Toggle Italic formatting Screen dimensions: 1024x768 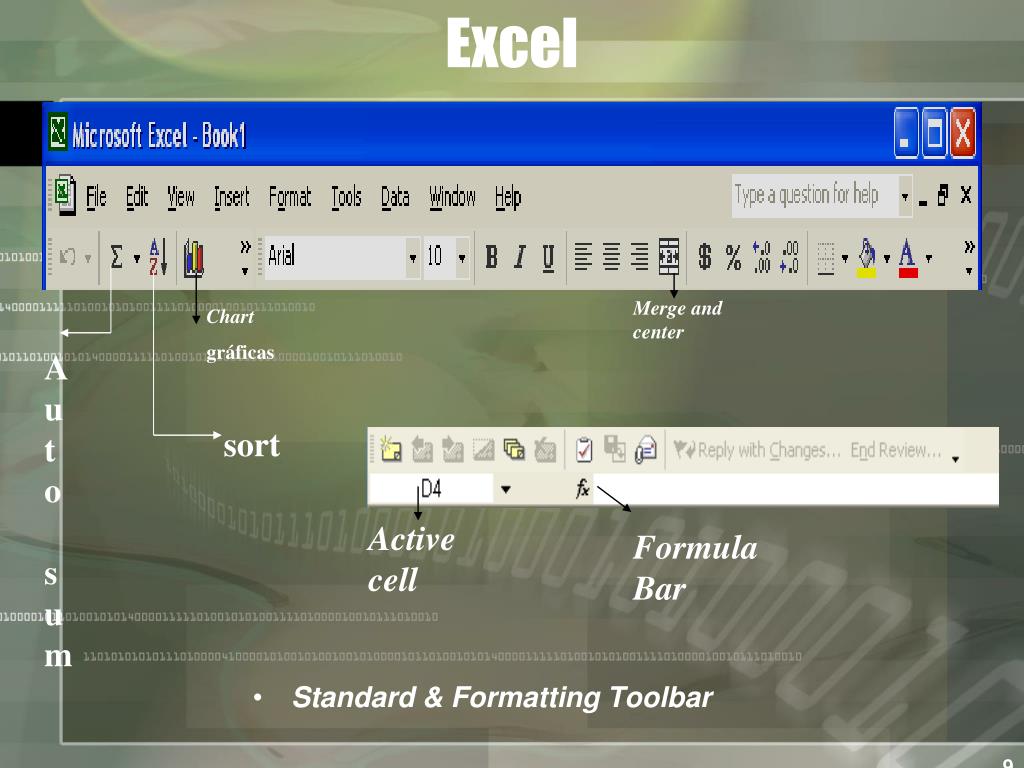point(520,257)
